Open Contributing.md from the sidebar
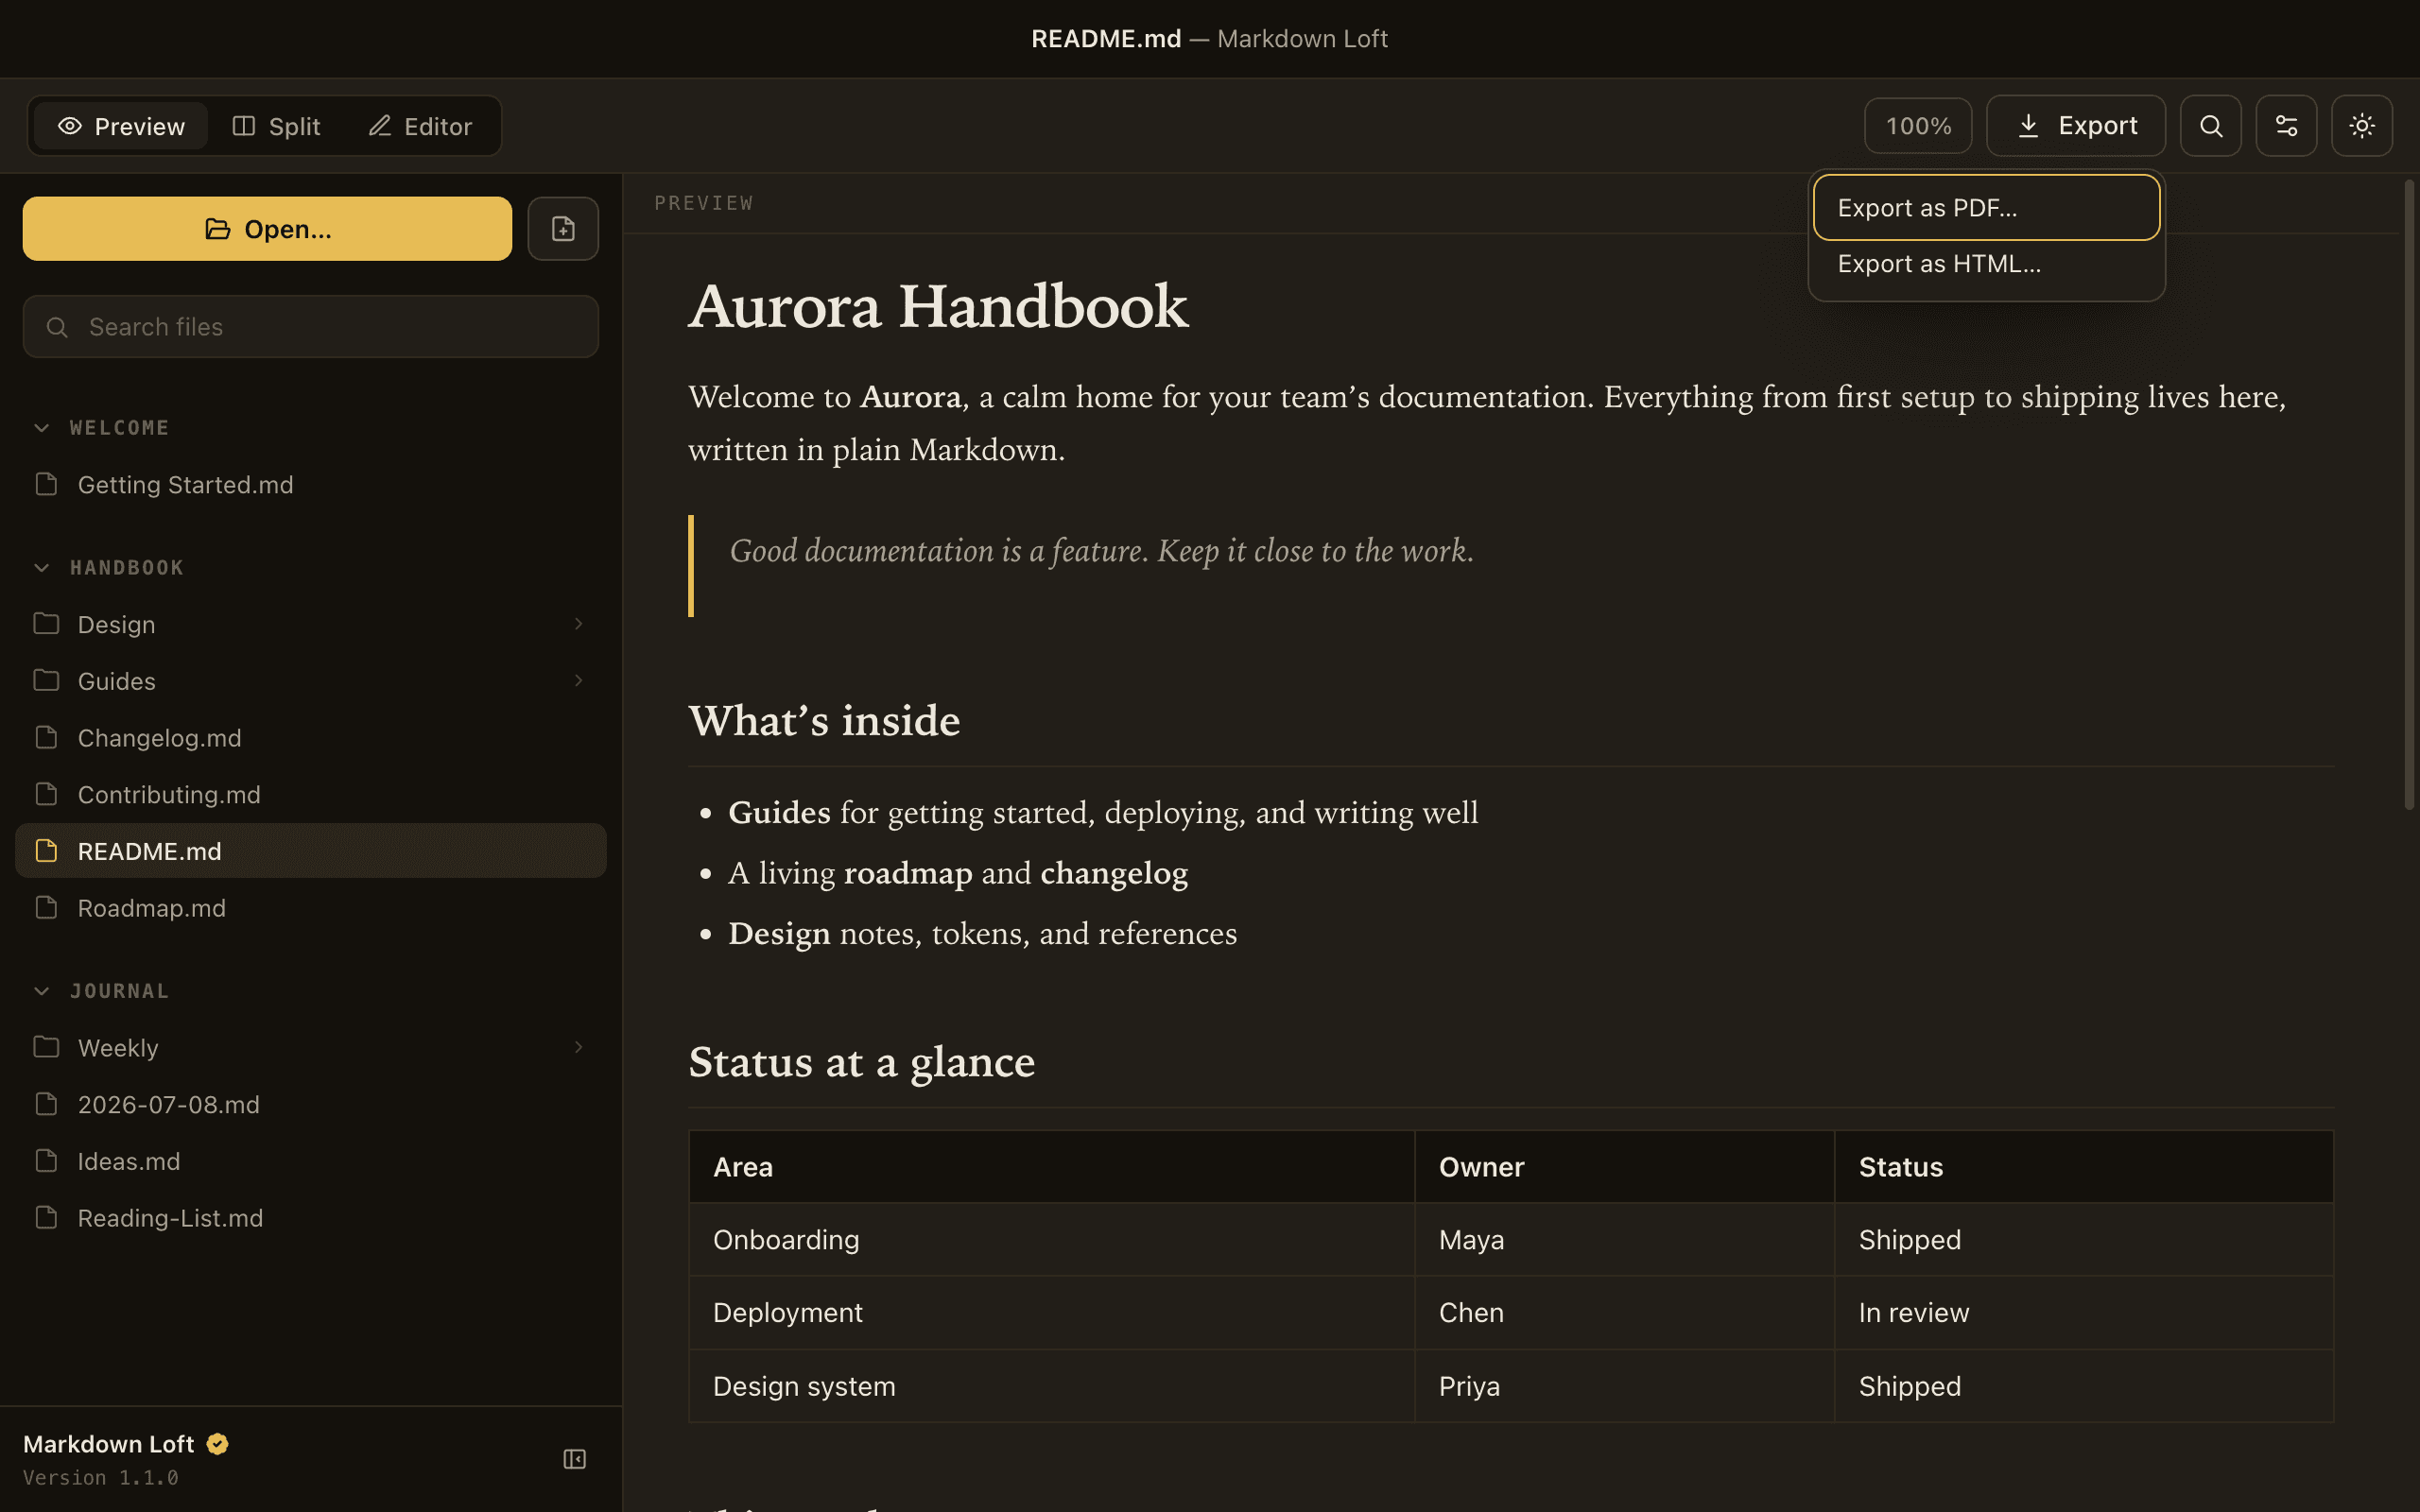This screenshot has width=2420, height=1512. pos(310,794)
